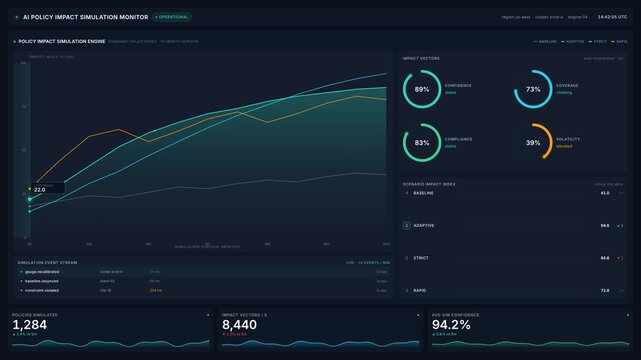Click the COVERAGE gauge label
The image size is (641, 360).
[567, 85]
